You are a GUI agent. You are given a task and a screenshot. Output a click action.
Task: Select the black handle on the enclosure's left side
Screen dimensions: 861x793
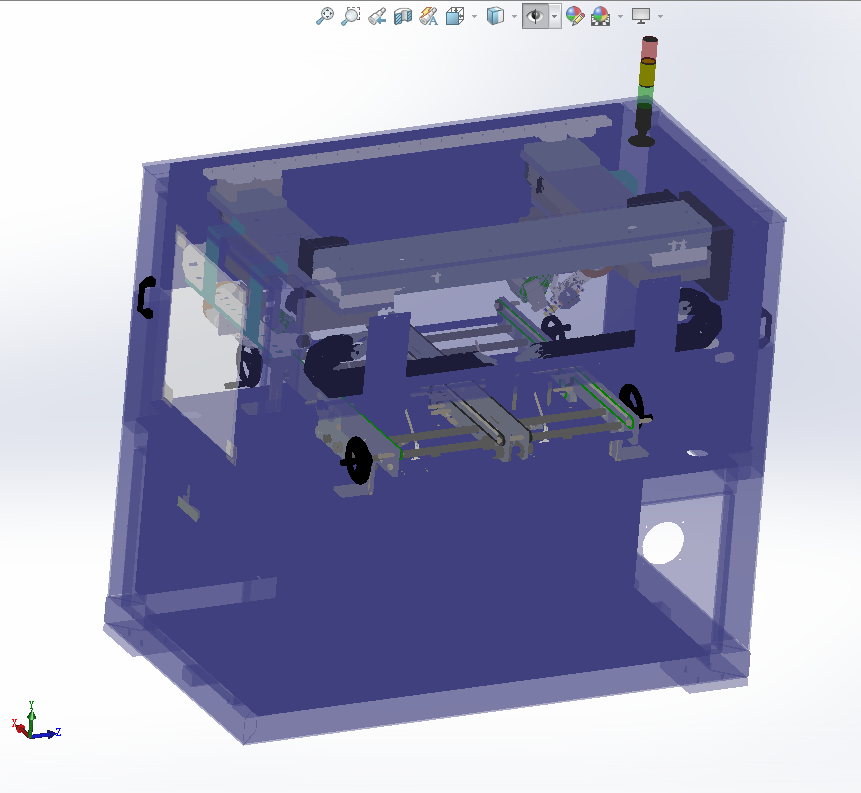pos(146,298)
